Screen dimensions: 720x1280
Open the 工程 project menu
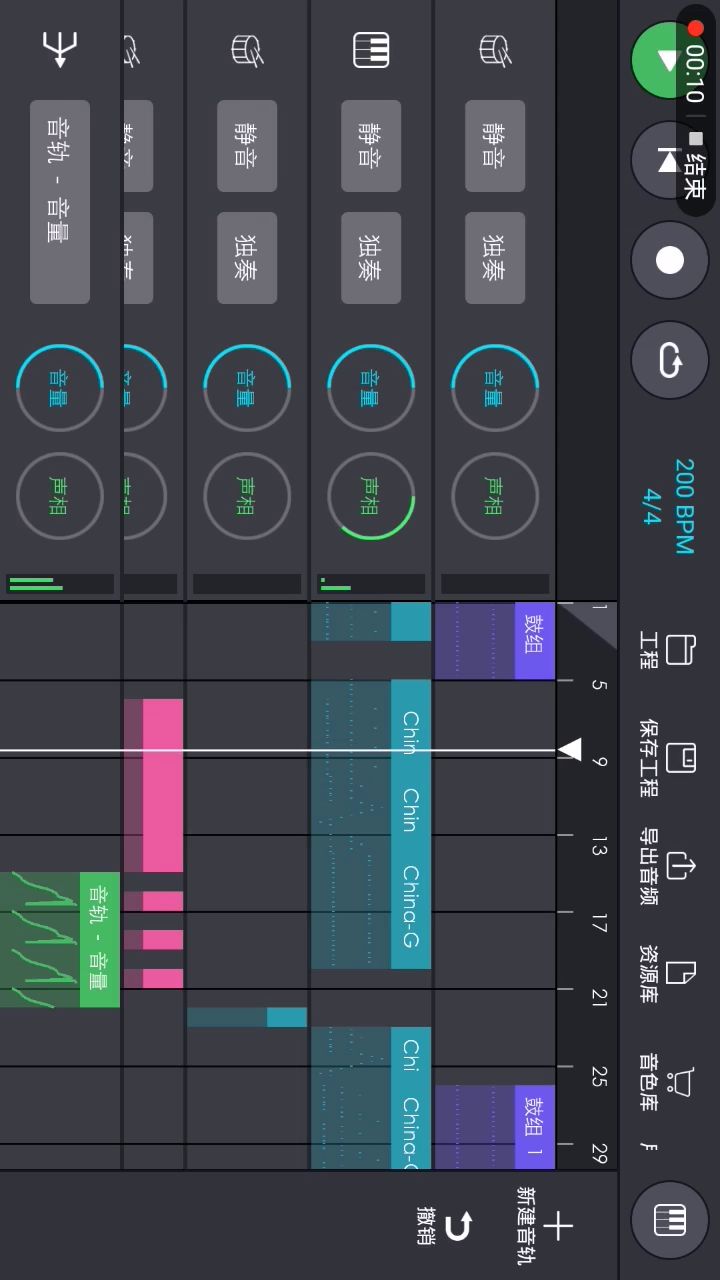coord(666,651)
